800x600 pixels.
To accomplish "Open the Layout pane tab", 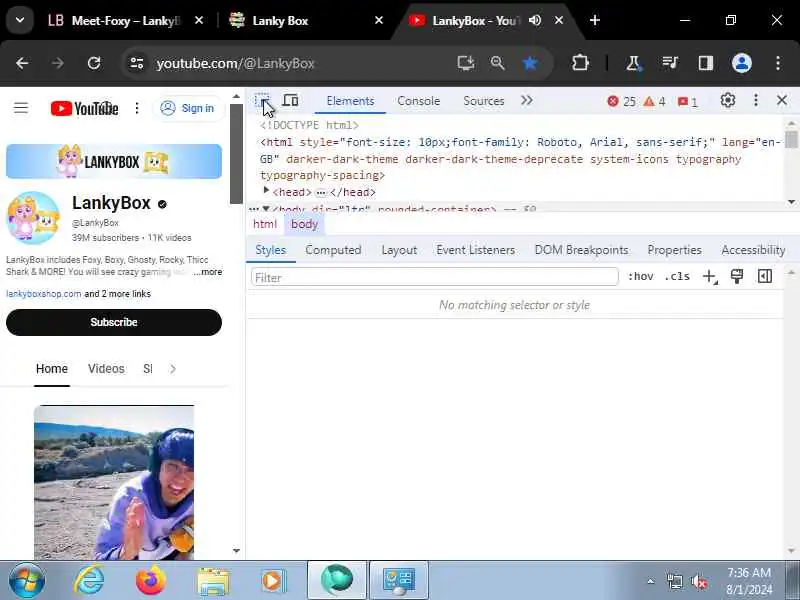I will coord(399,250).
